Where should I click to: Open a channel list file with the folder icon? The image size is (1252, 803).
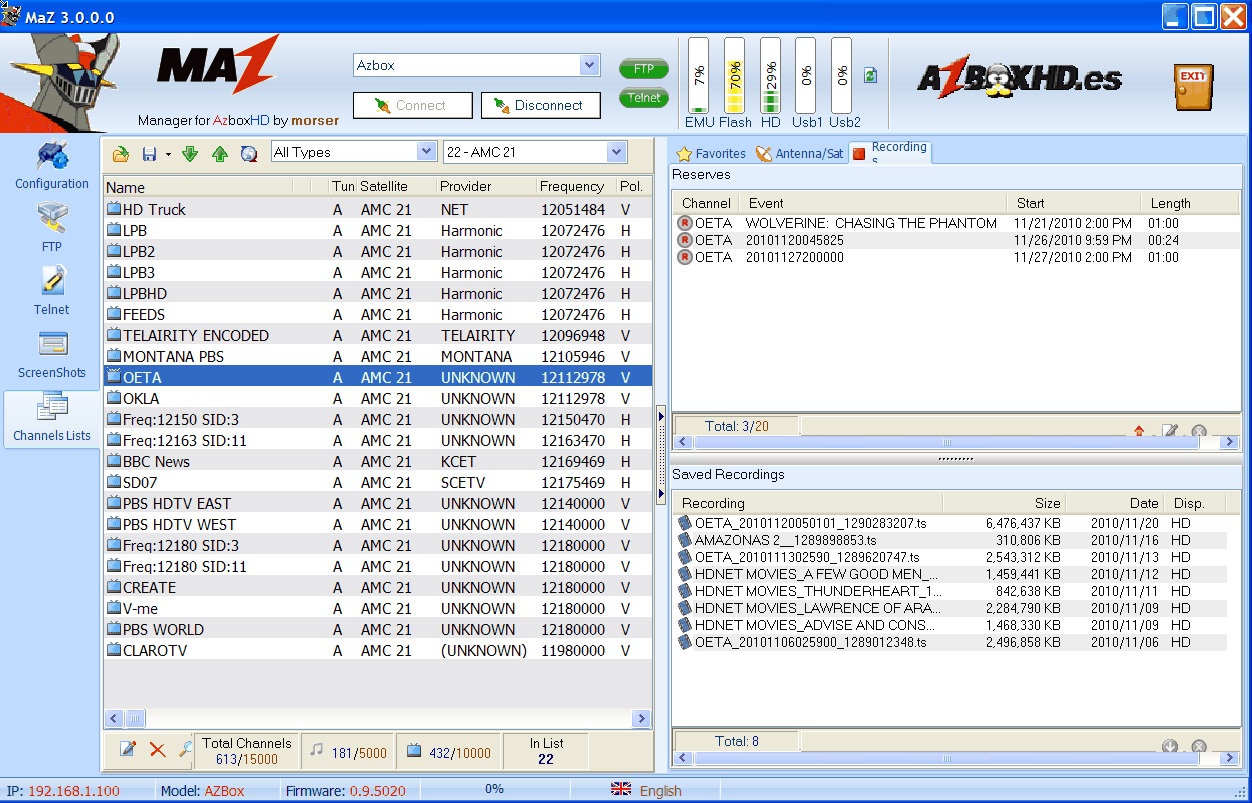point(121,153)
